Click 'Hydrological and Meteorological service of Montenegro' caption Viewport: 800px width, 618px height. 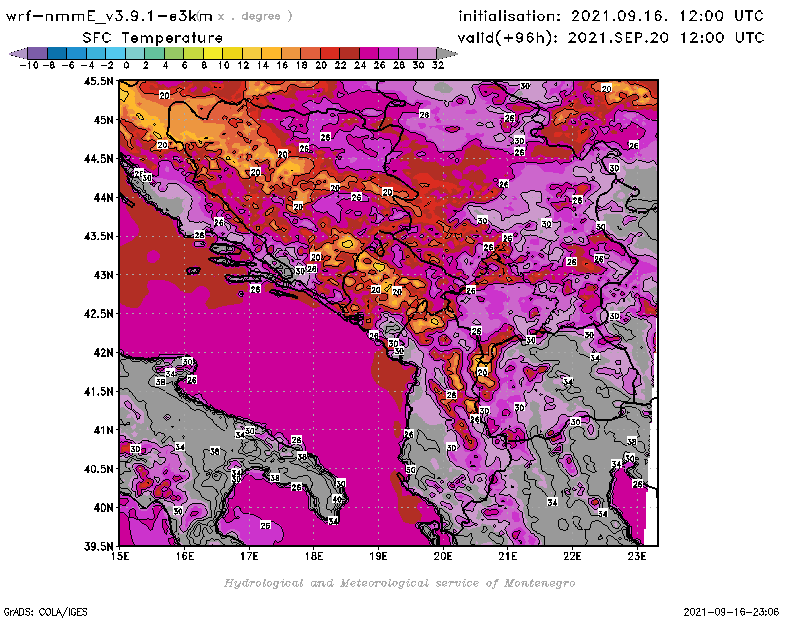click(399, 583)
